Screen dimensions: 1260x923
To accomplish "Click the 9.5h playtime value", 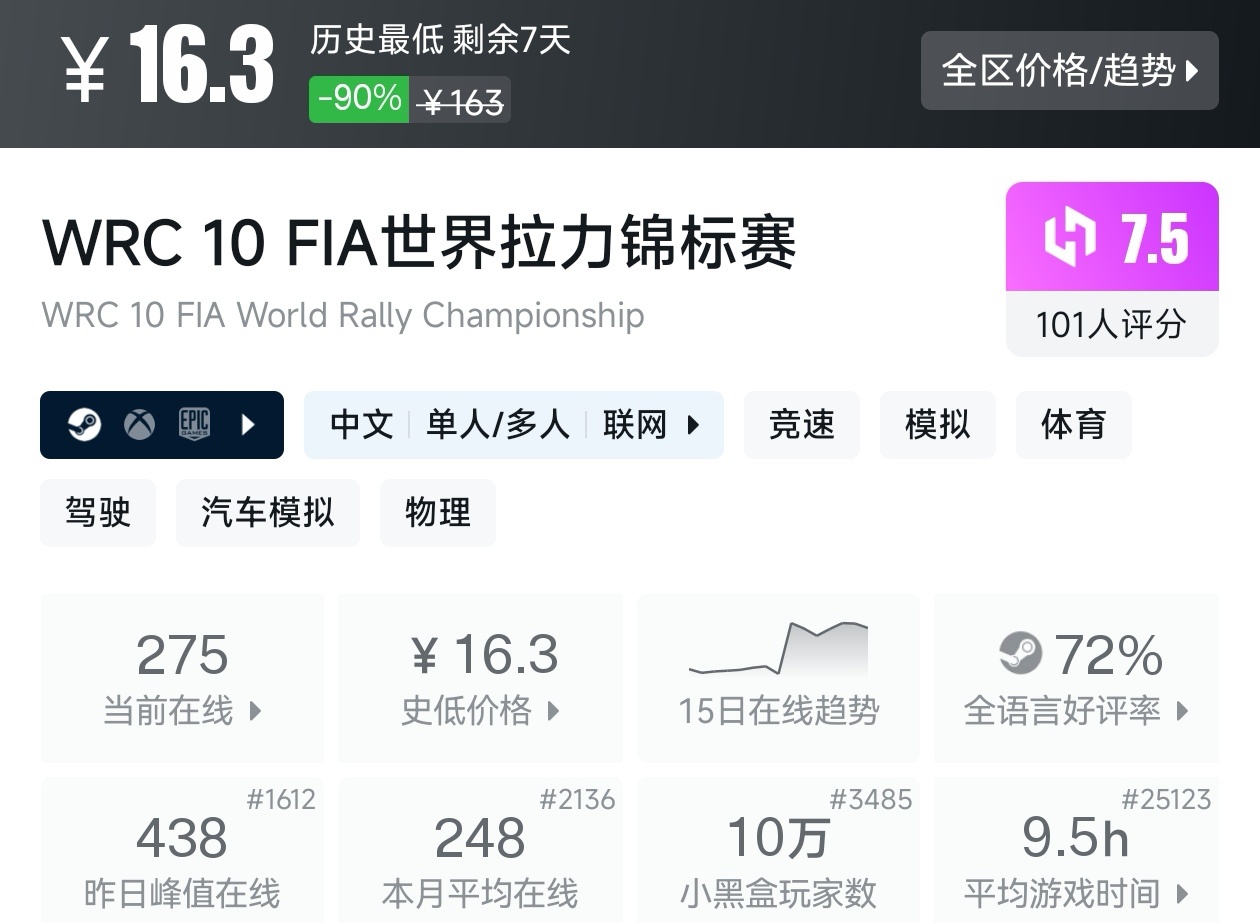I will point(1076,837).
